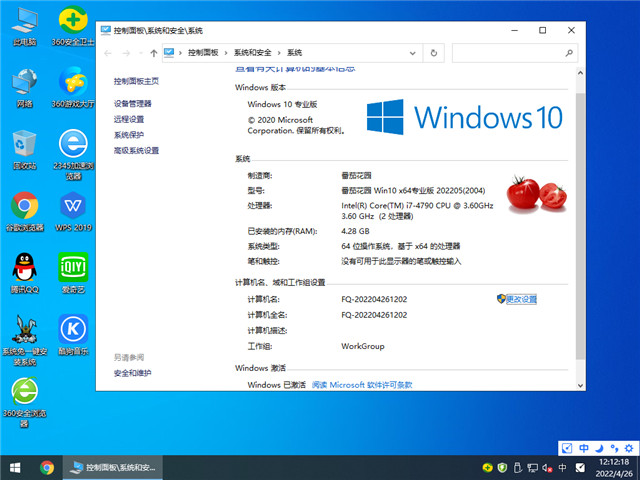Screen dimensions: 640x480
Task: Expand the chevron after 控制面板 in breadcrumb
Action: point(227,52)
